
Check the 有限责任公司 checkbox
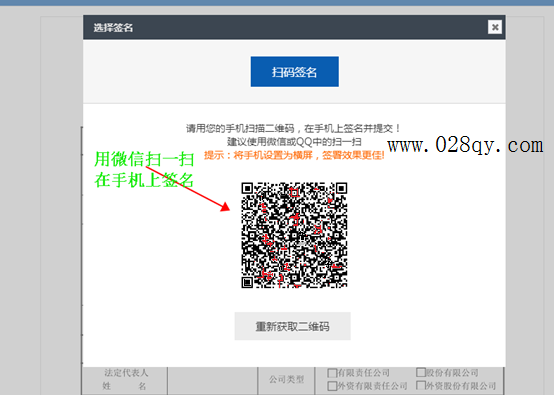(x=332, y=373)
